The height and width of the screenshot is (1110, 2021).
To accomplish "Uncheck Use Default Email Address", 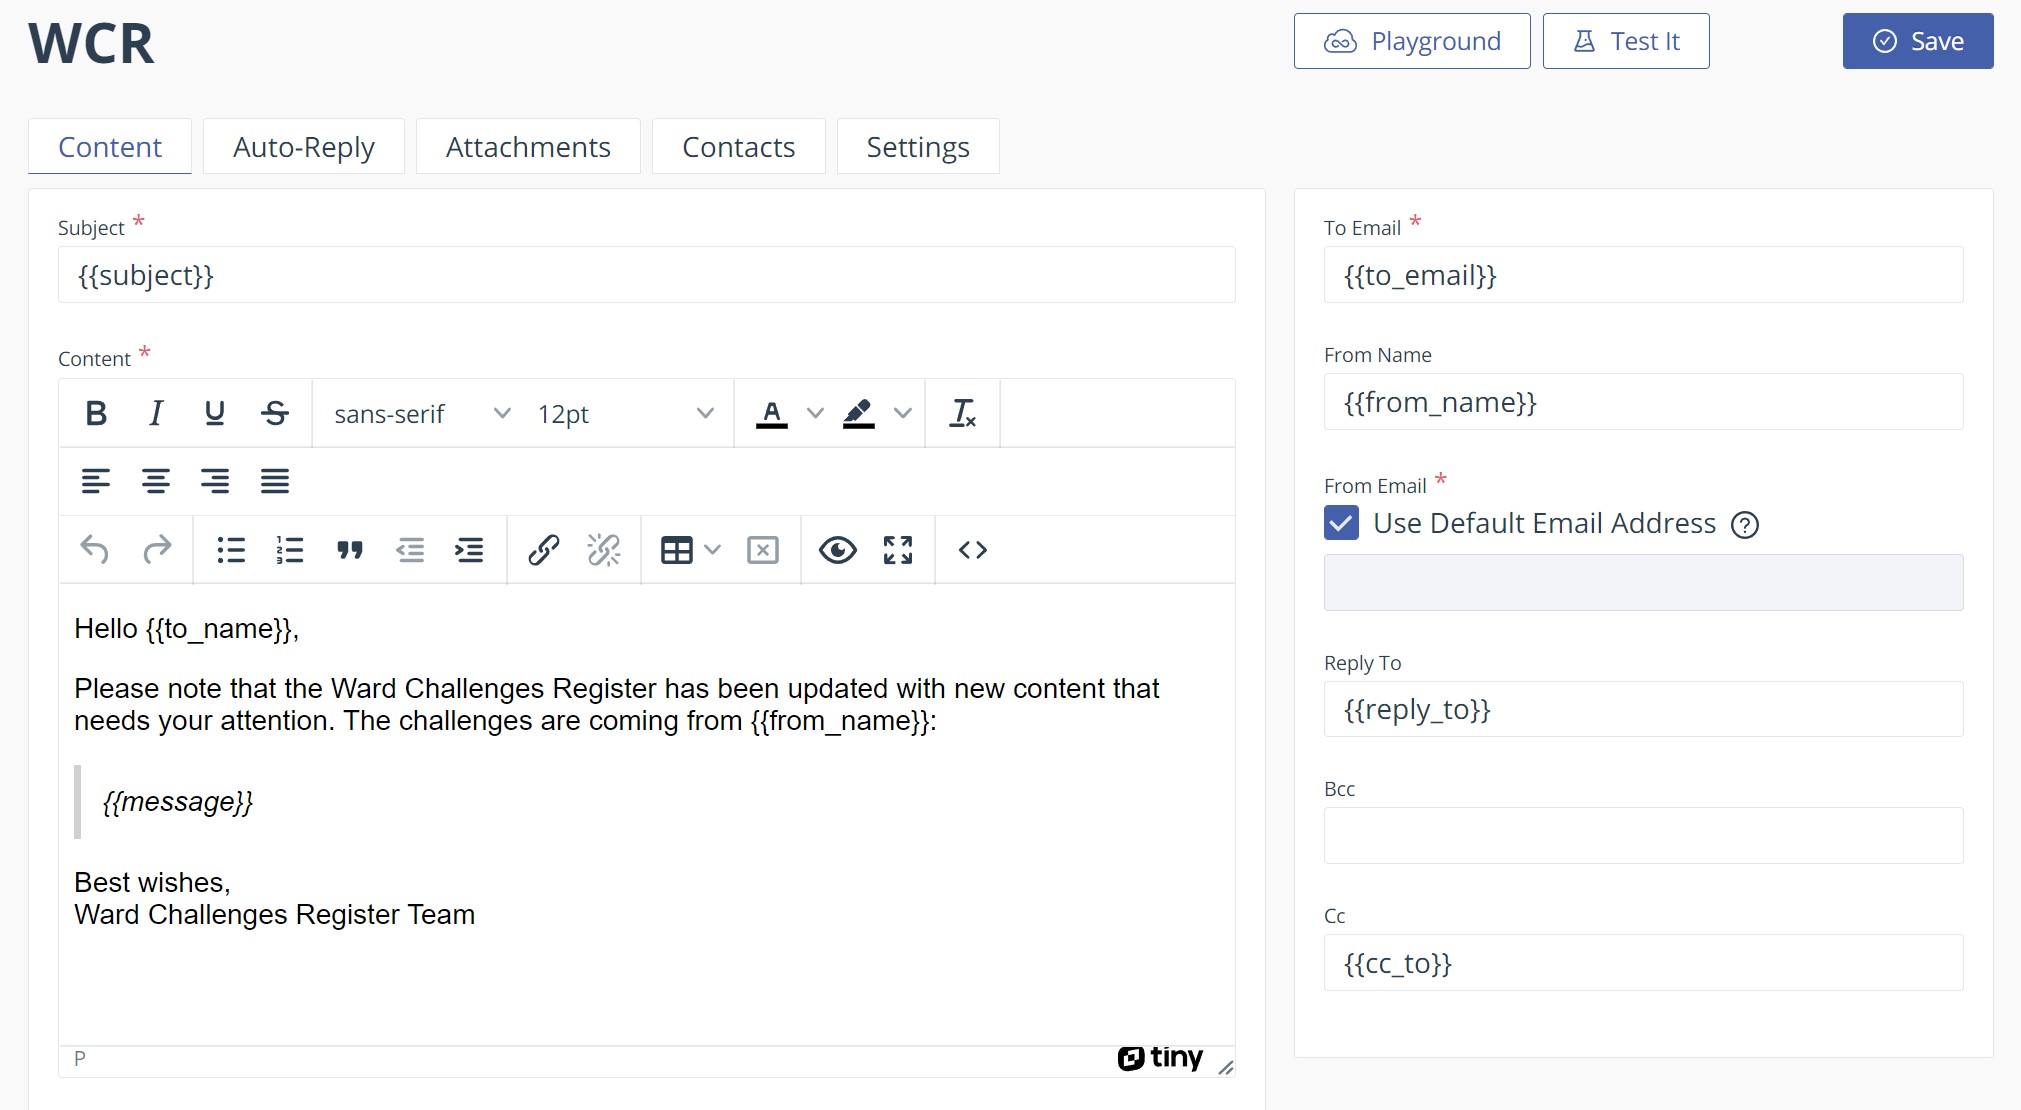I will point(1341,523).
